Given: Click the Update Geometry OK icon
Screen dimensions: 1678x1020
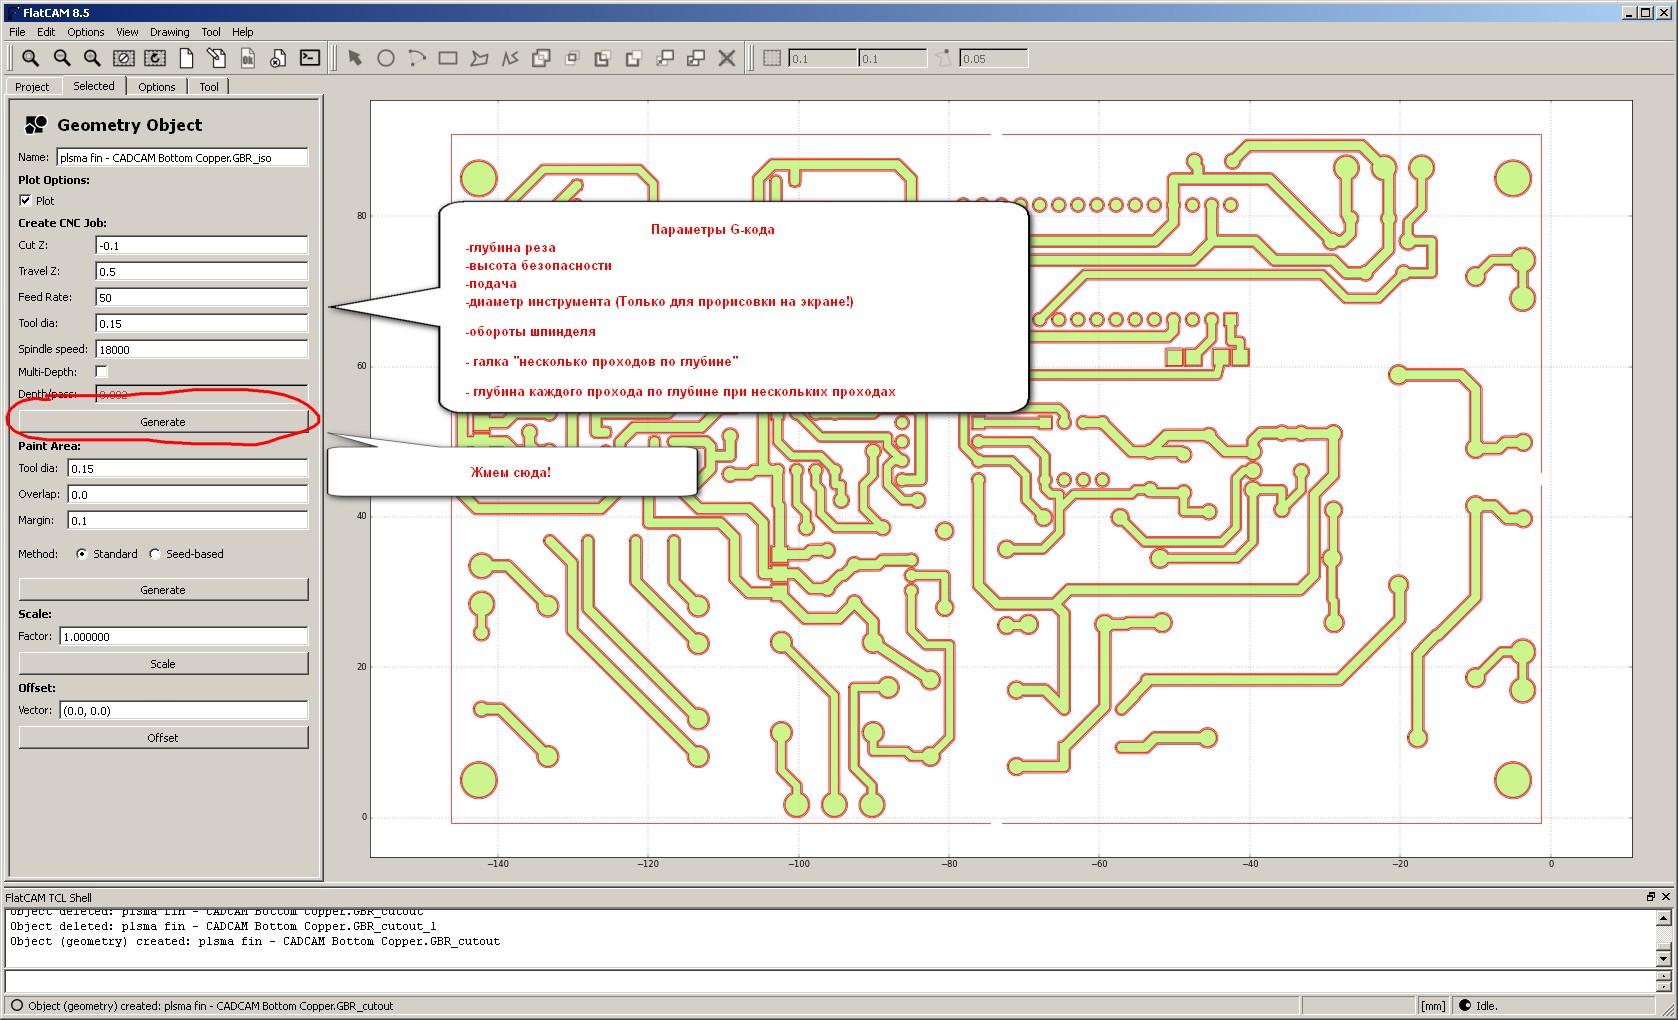Looking at the screenshot, I should point(248,58).
